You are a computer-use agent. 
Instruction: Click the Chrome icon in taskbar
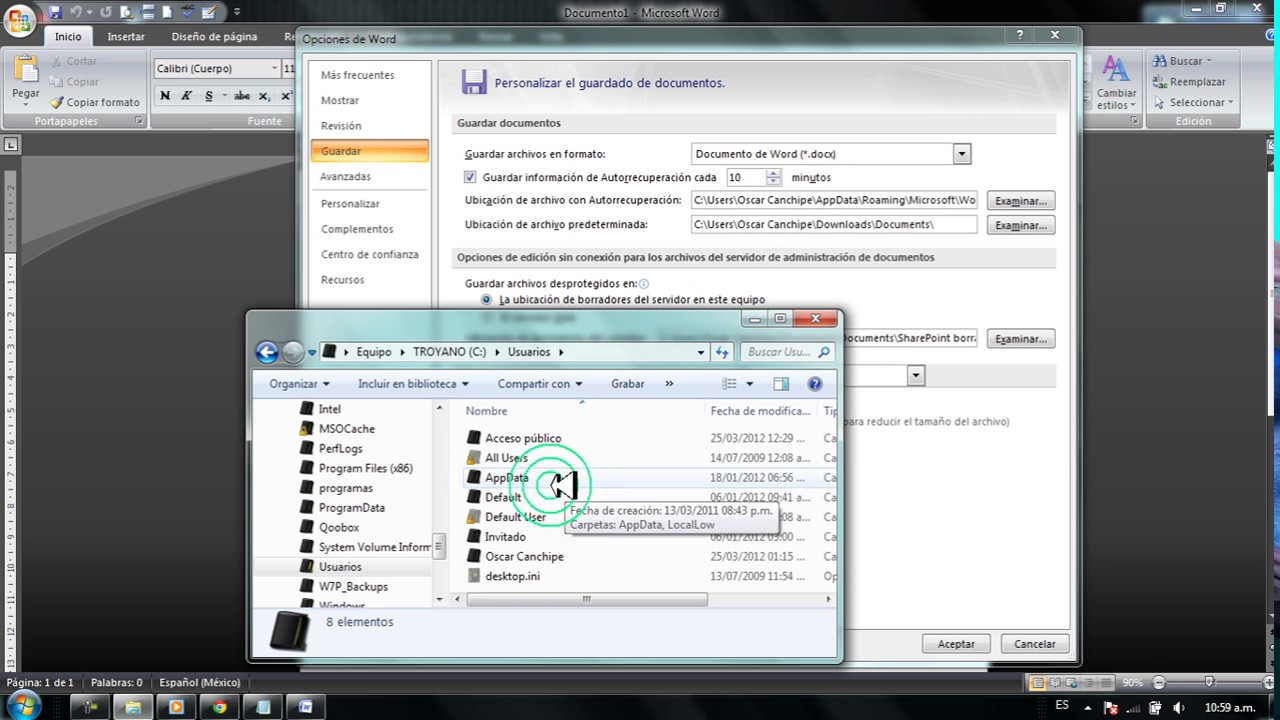pos(219,707)
